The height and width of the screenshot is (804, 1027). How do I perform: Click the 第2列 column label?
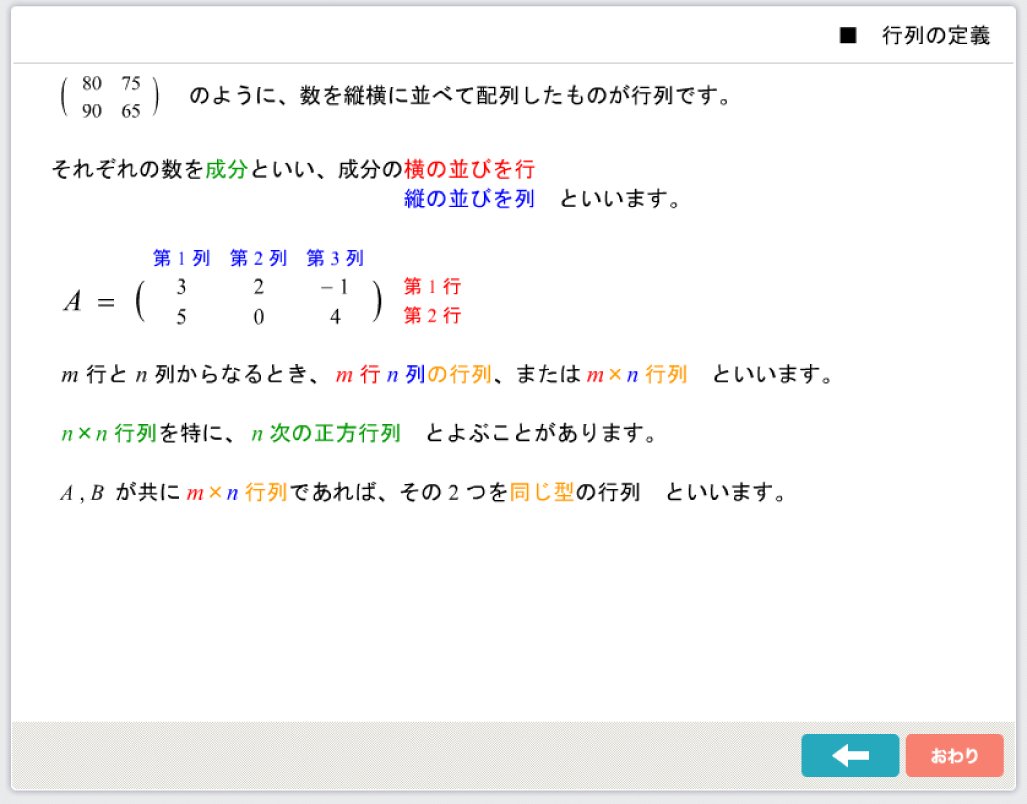point(258,259)
